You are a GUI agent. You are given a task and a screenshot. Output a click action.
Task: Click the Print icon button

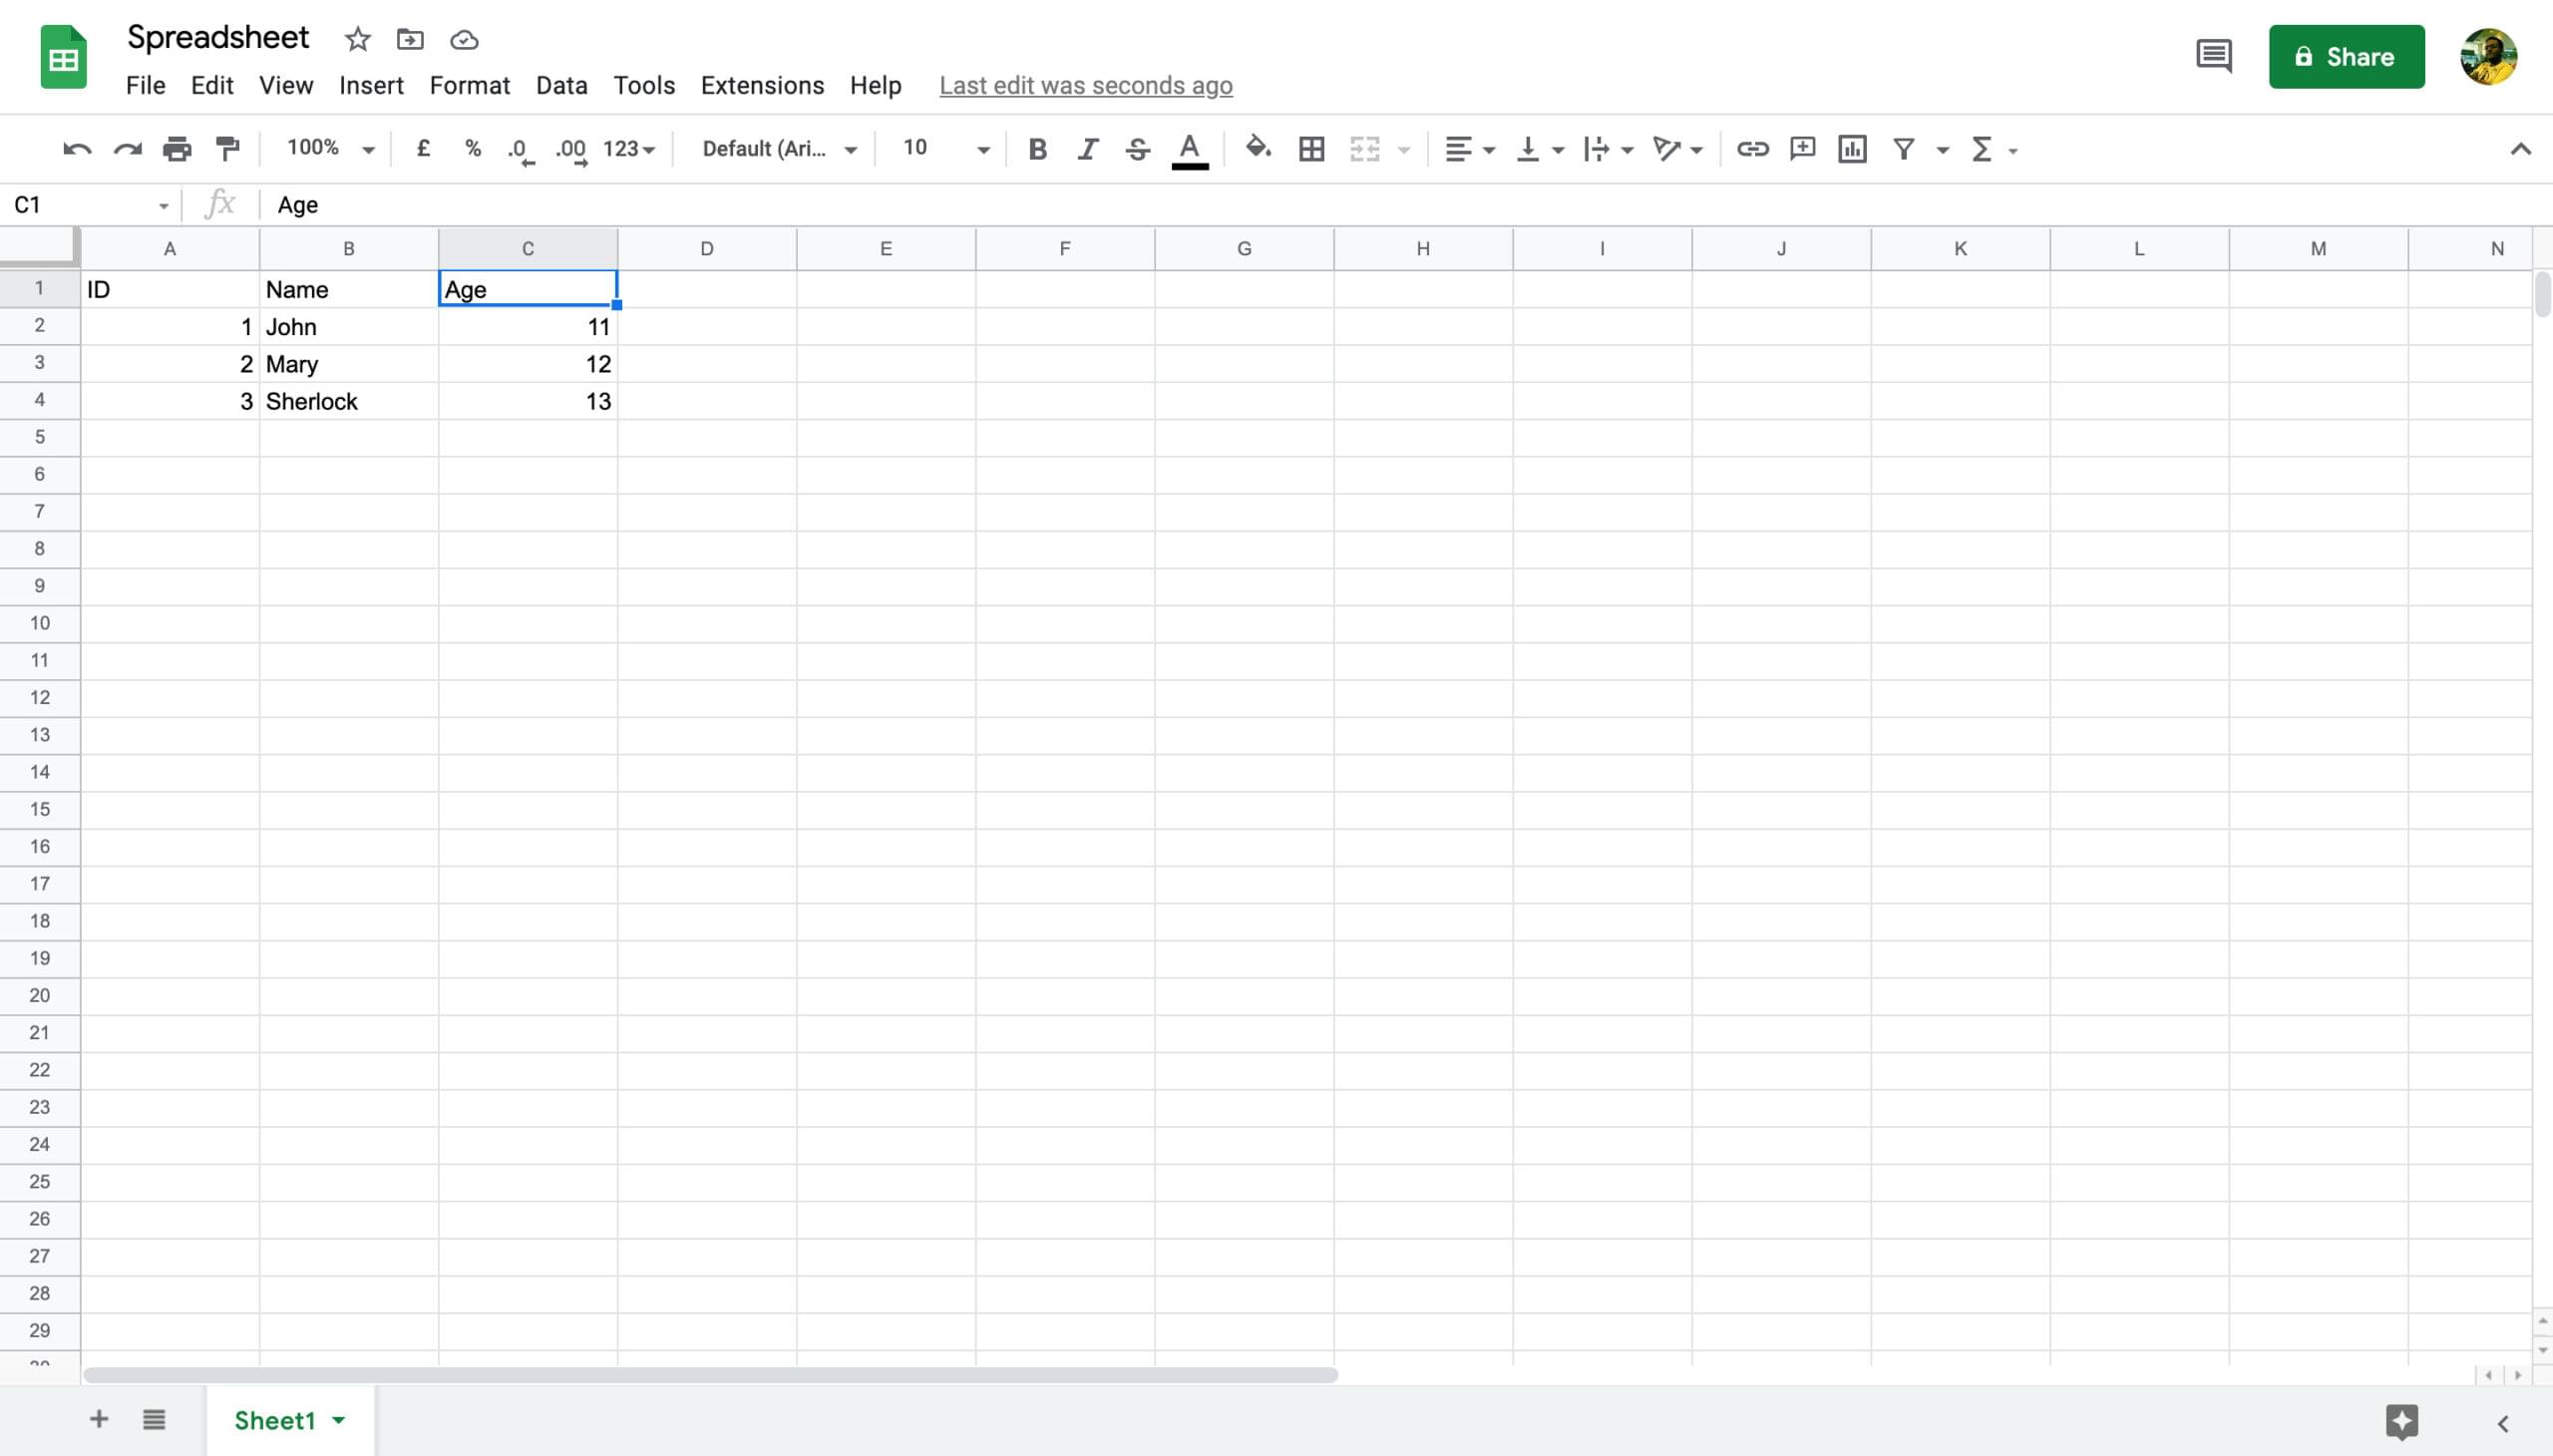point(176,148)
